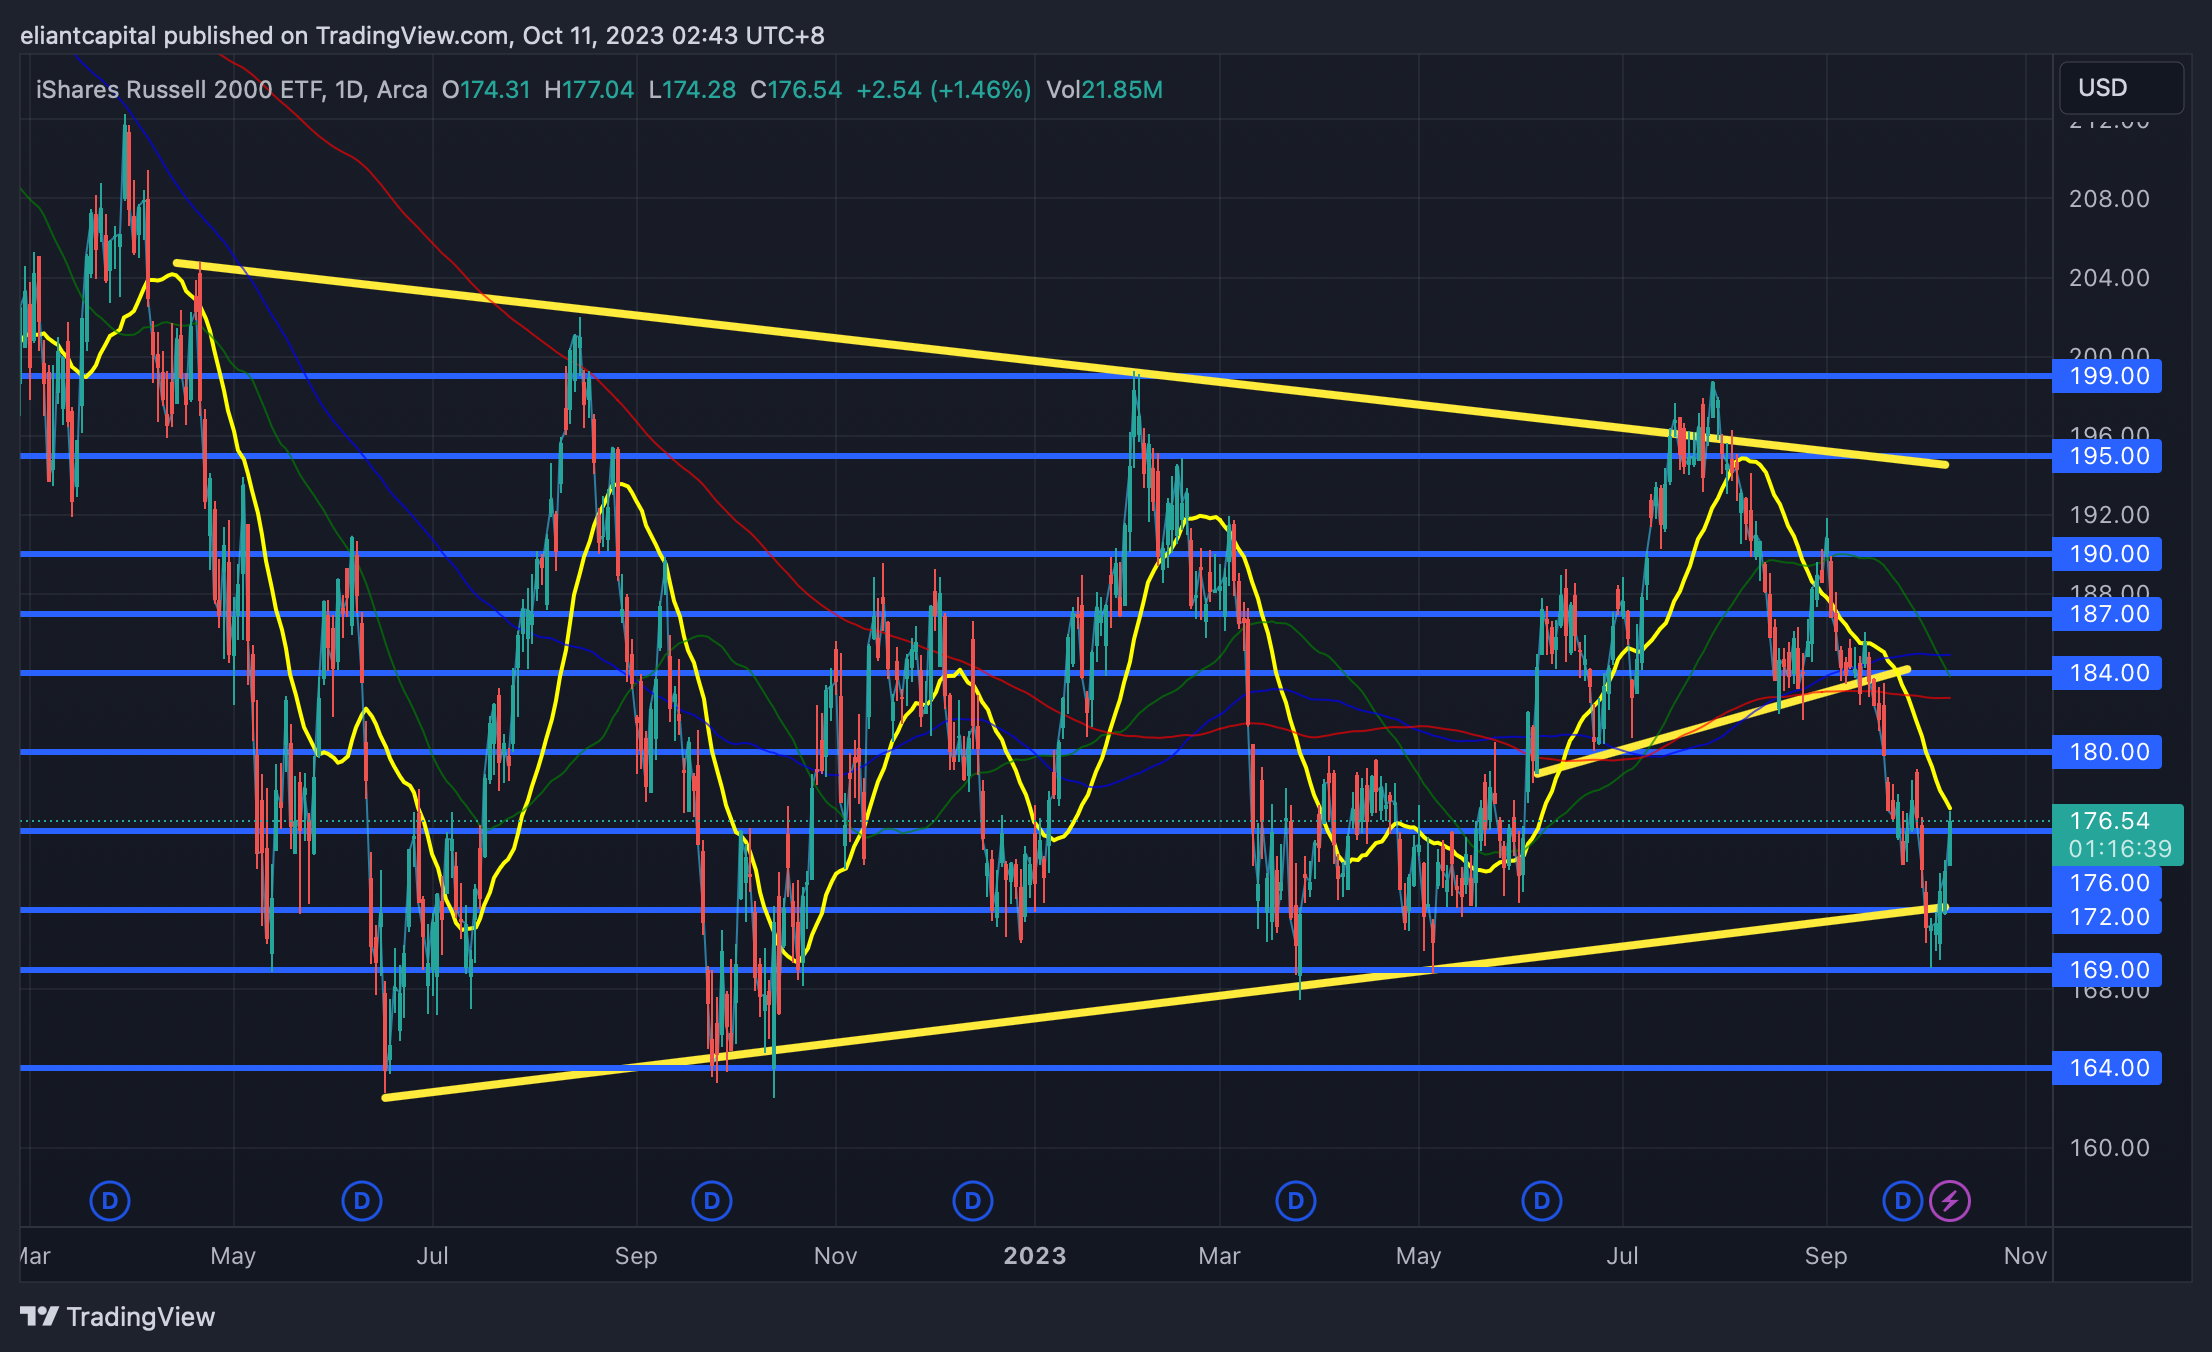Click the green 176.54 current price label
Screen dimensions: 2212x1352
[x=2116, y=834]
